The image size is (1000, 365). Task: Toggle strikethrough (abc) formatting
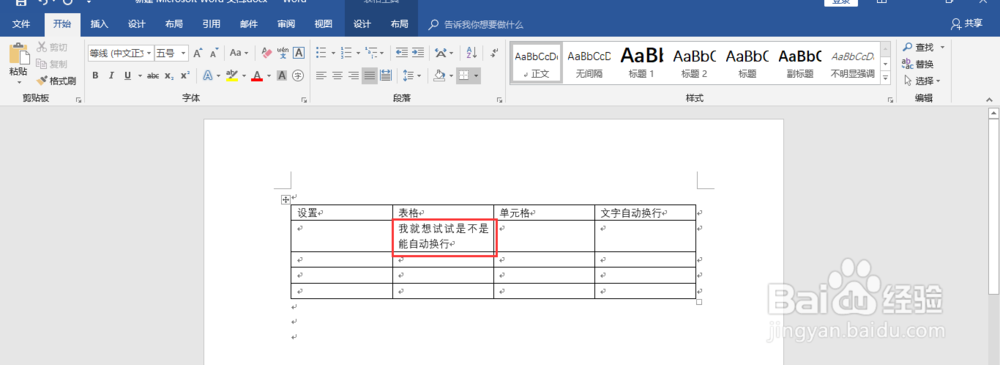[x=153, y=76]
